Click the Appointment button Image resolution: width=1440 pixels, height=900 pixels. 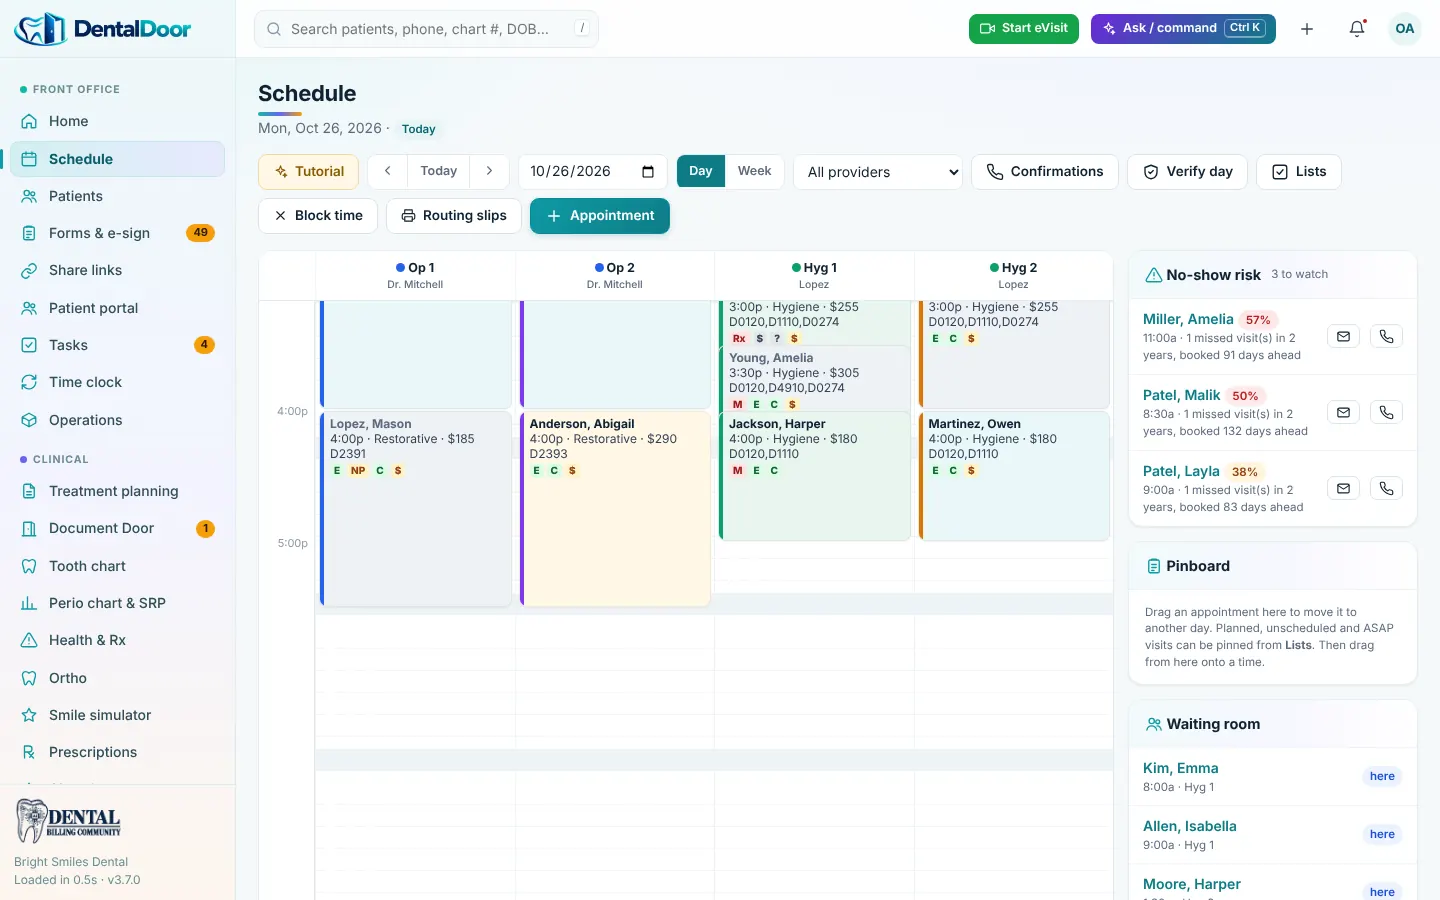600,216
